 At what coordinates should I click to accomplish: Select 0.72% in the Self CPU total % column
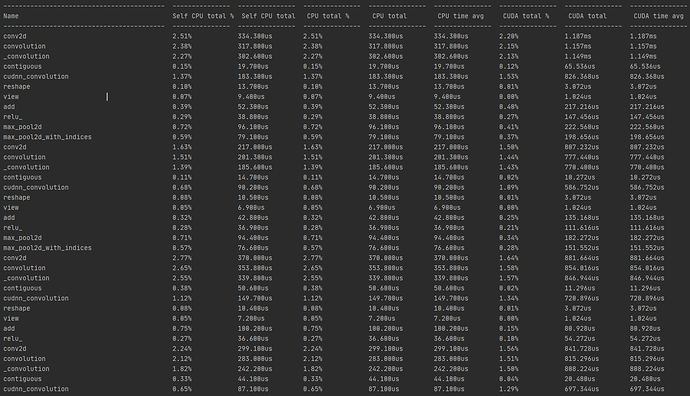(x=182, y=127)
